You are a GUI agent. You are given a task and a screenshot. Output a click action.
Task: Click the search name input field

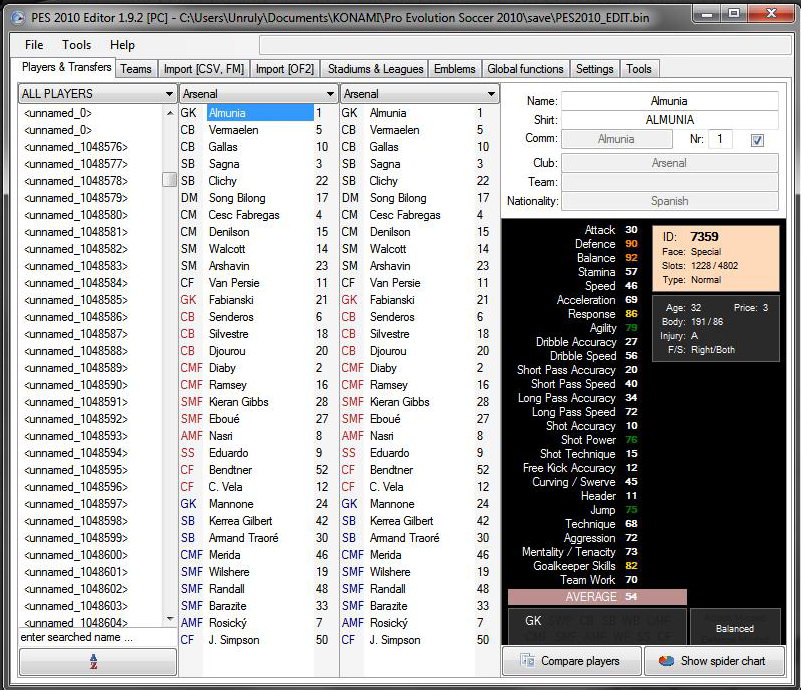[98, 637]
